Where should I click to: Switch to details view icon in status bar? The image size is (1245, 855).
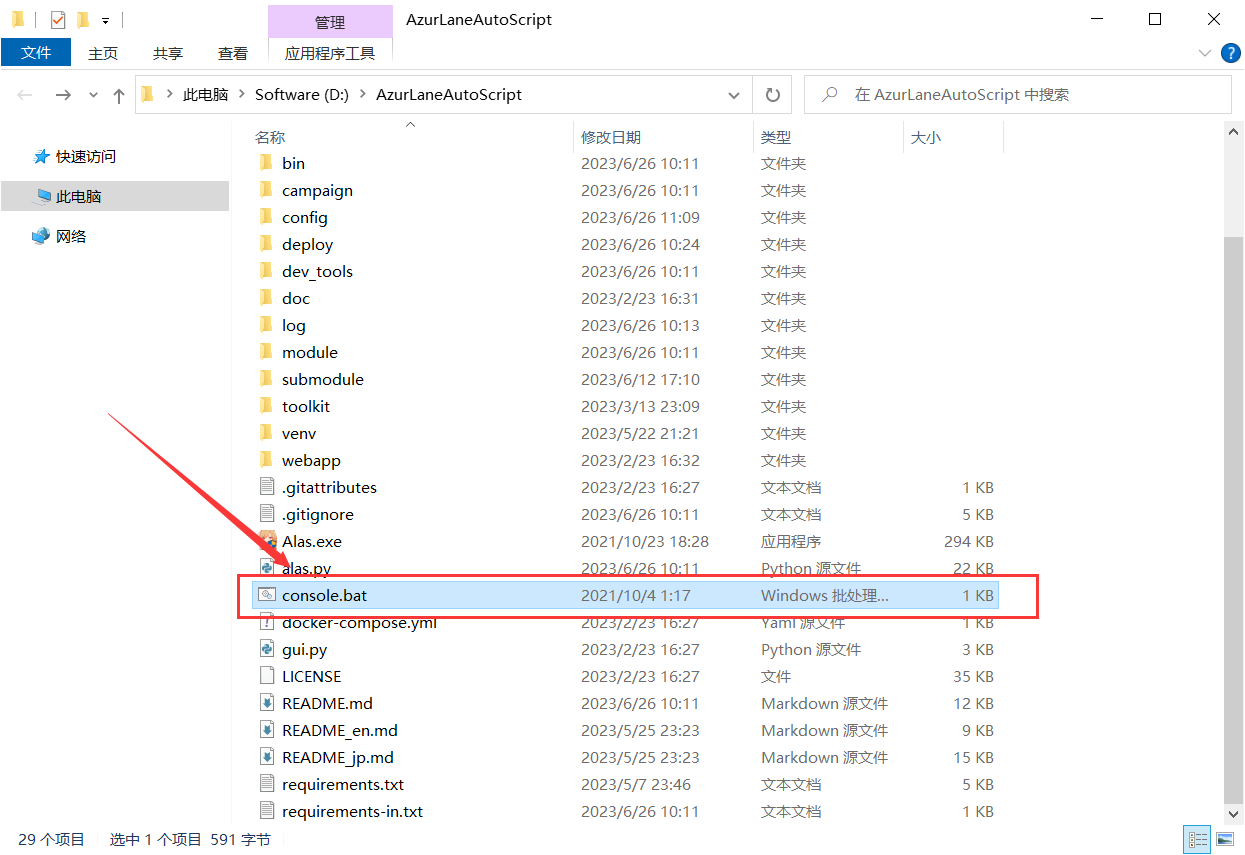point(1198,840)
